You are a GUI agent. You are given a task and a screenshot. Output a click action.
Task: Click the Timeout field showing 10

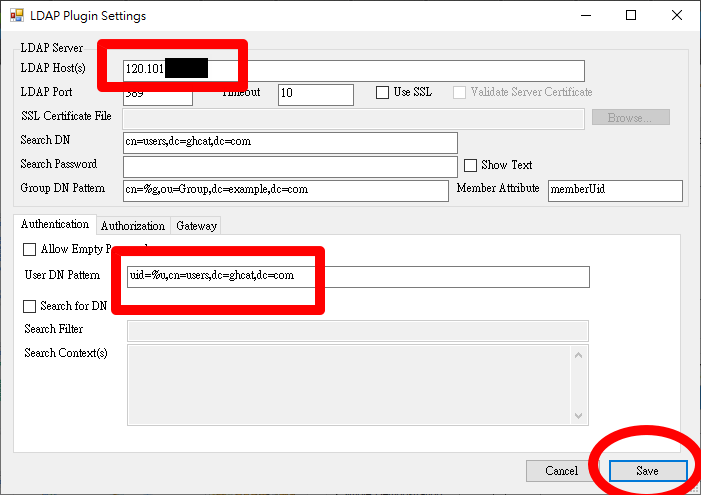(x=316, y=95)
